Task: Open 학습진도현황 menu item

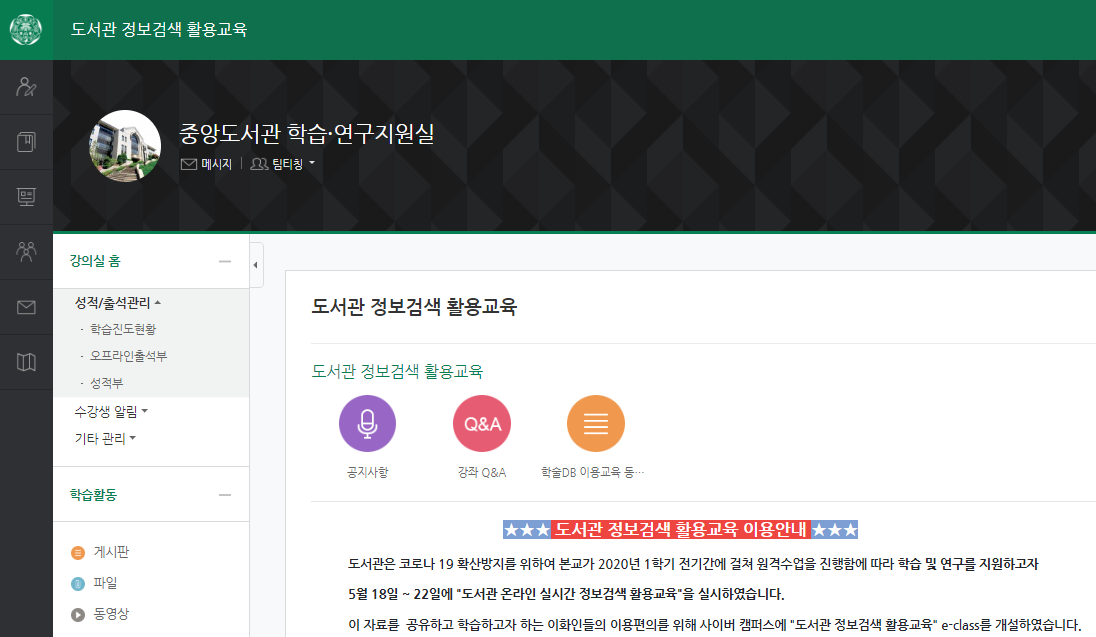Action: tap(123, 329)
